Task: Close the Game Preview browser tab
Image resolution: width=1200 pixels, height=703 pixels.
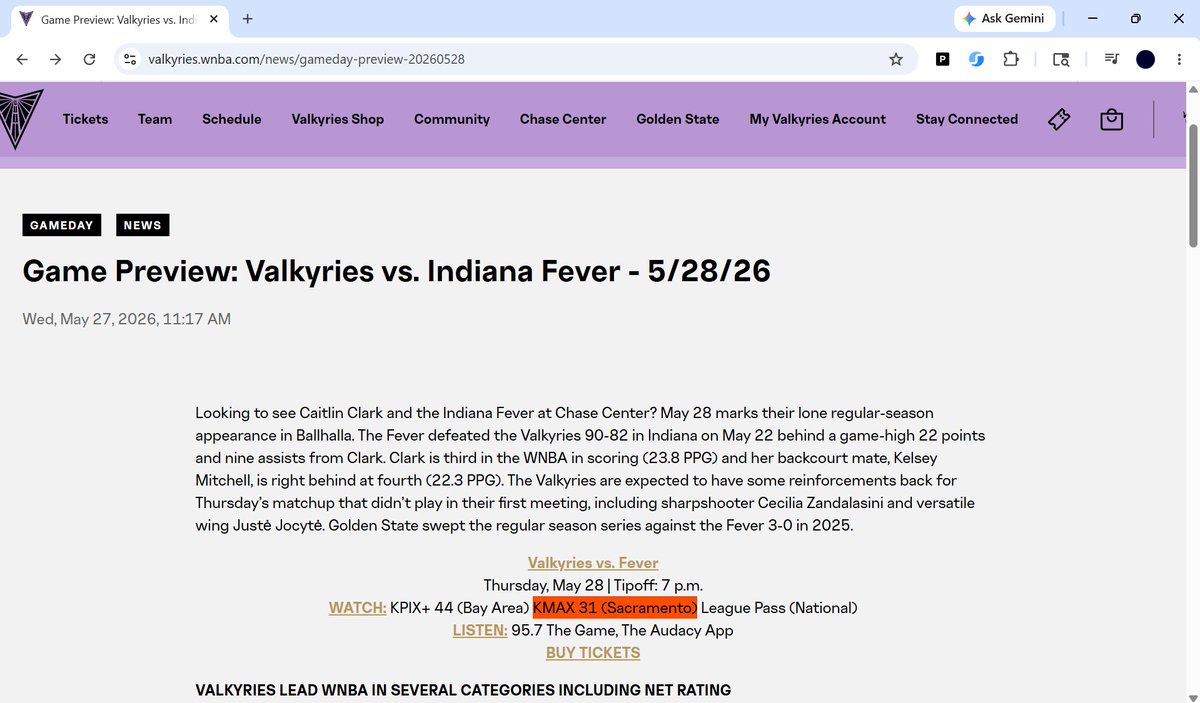Action: 213,19
